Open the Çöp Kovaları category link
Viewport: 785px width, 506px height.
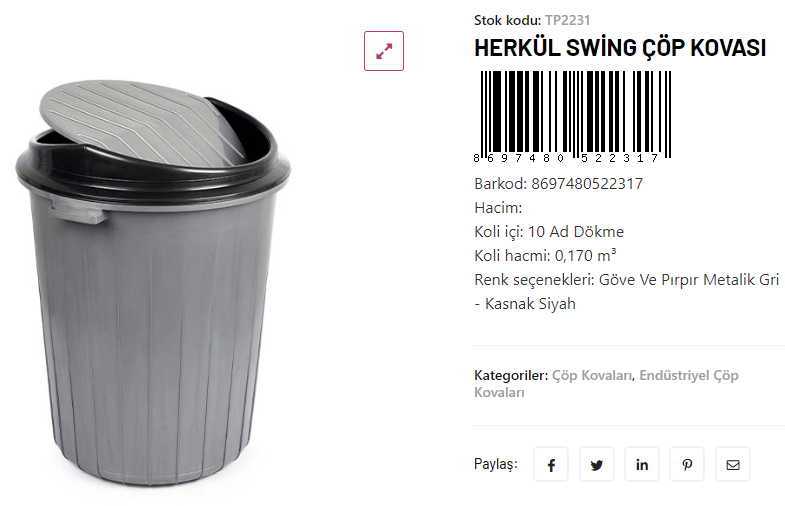(x=592, y=375)
